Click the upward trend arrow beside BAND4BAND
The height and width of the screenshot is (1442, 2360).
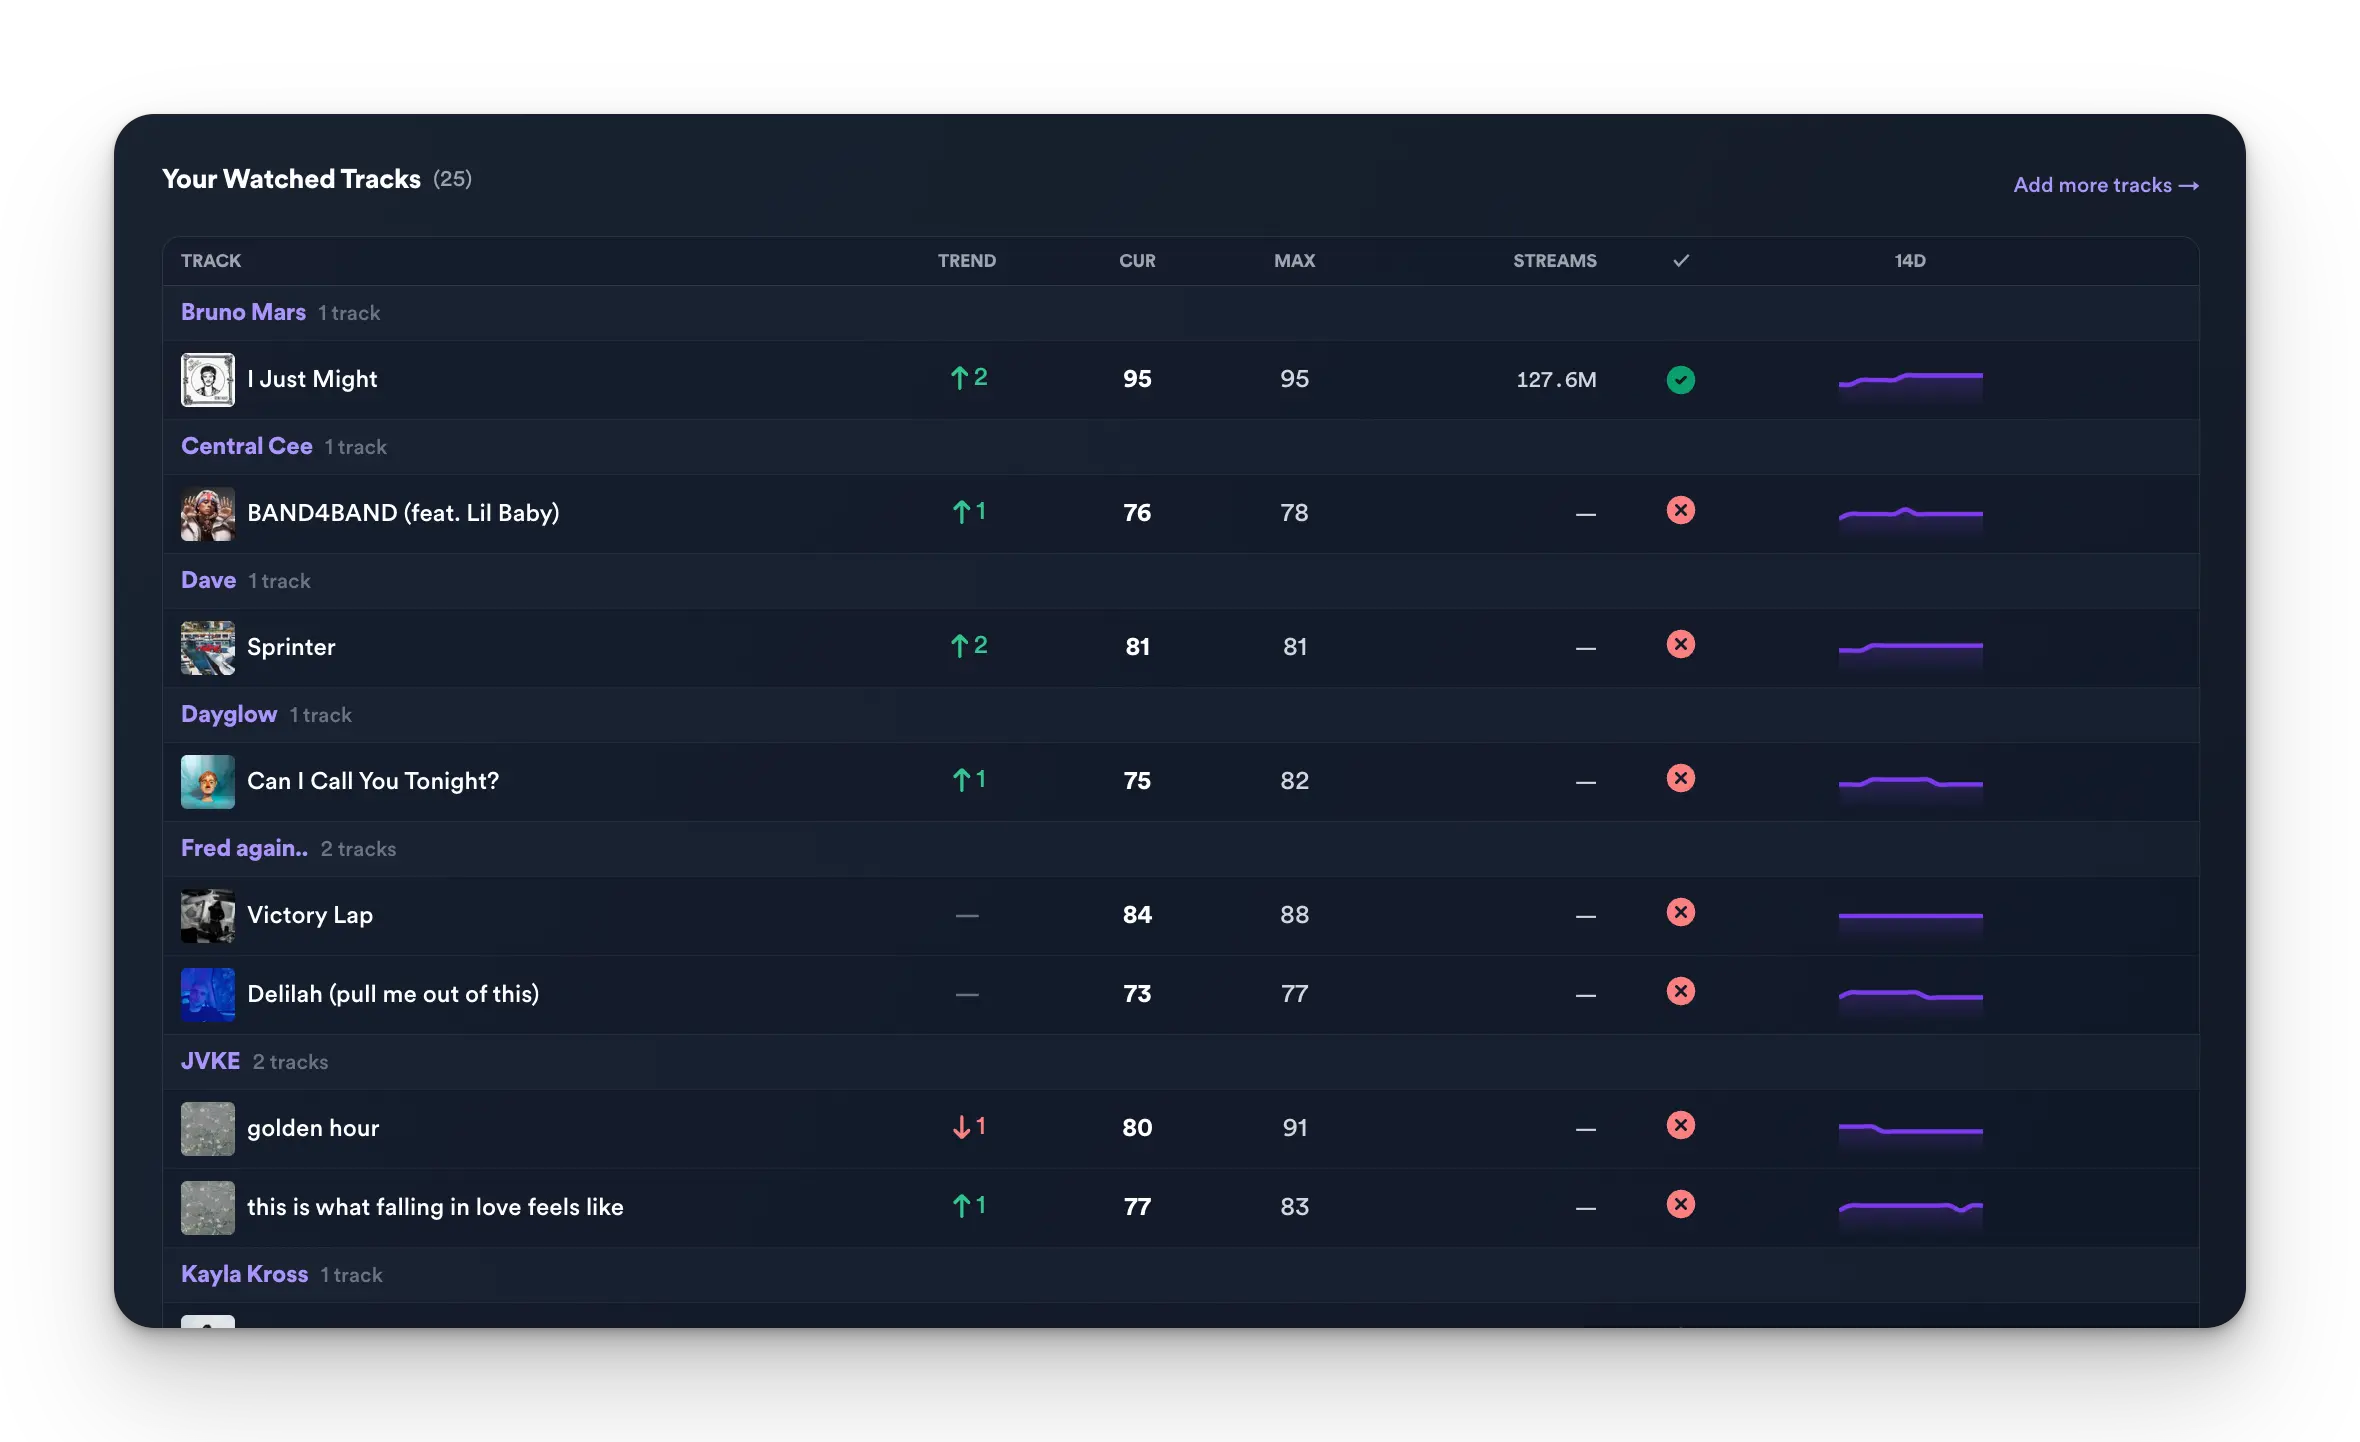(967, 512)
